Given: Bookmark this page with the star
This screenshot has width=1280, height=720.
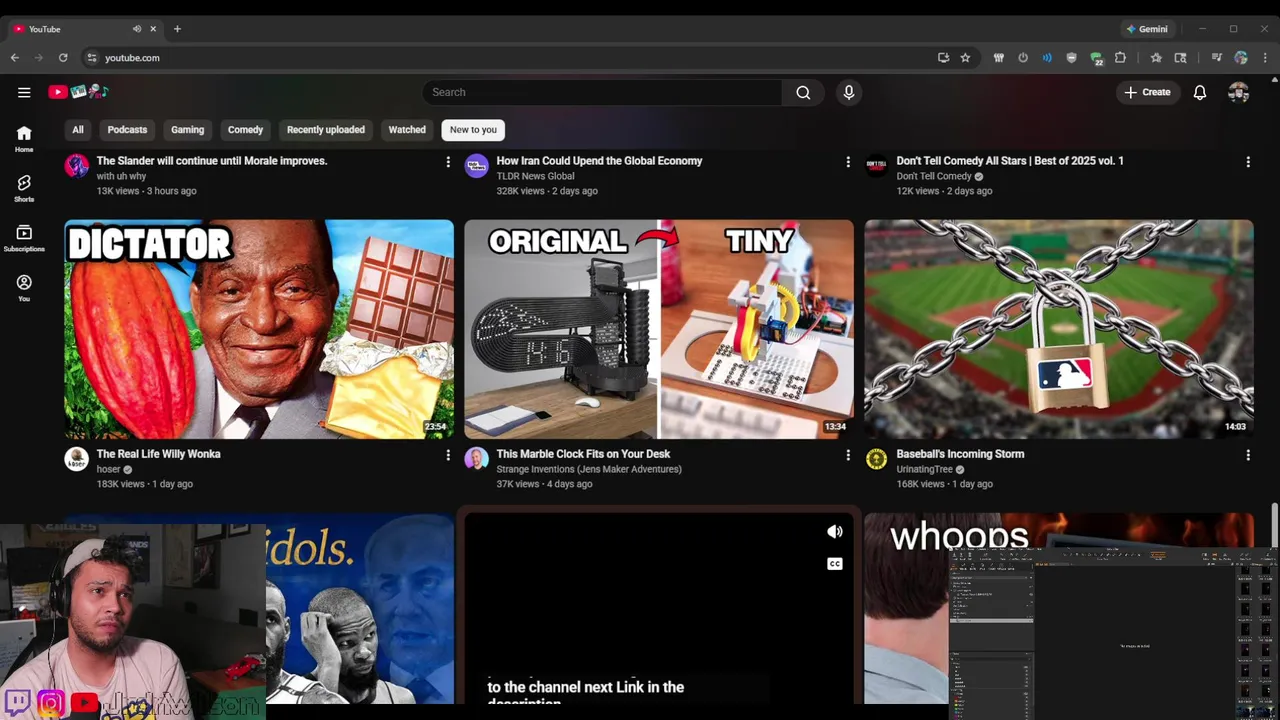Looking at the screenshot, I should [x=965, y=58].
